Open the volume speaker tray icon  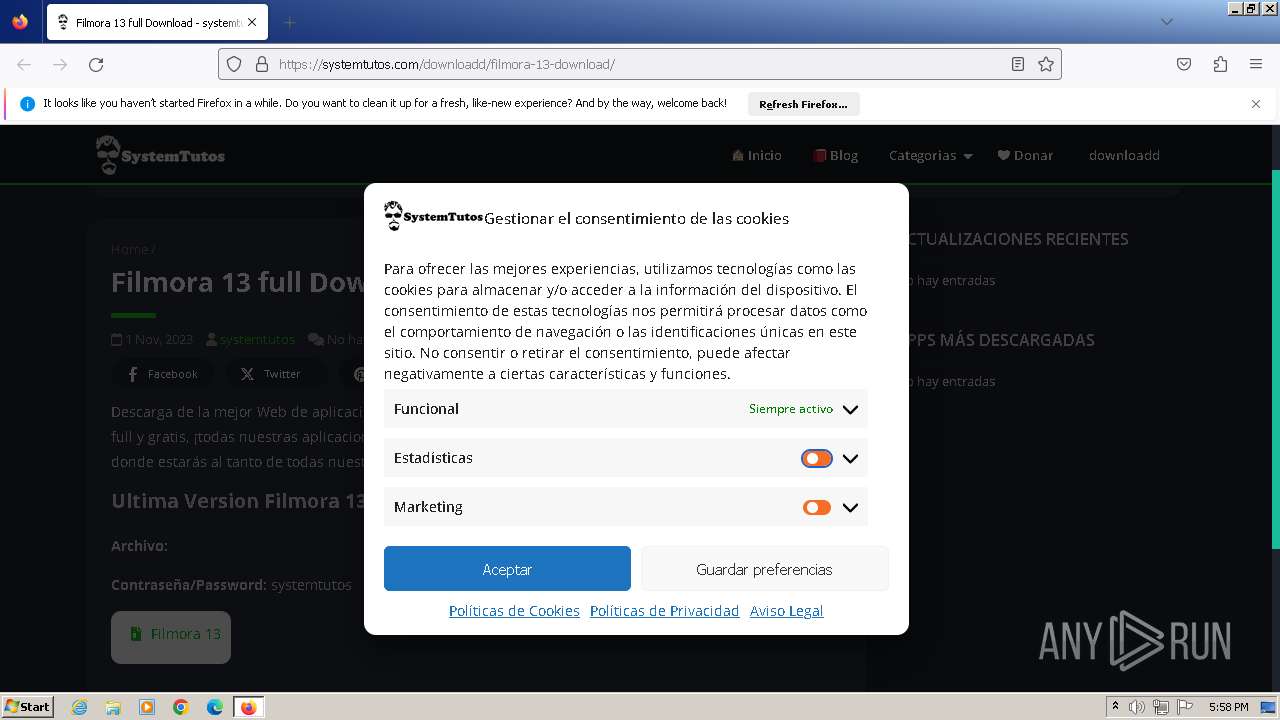(1137, 707)
